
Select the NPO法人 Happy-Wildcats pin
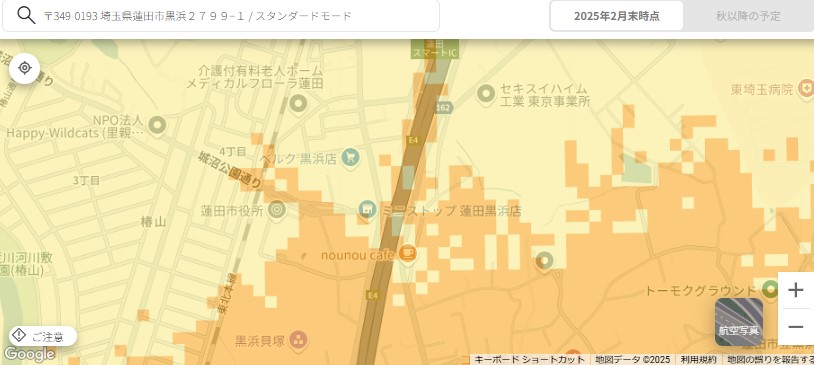pyautogui.click(x=157, y=125)
